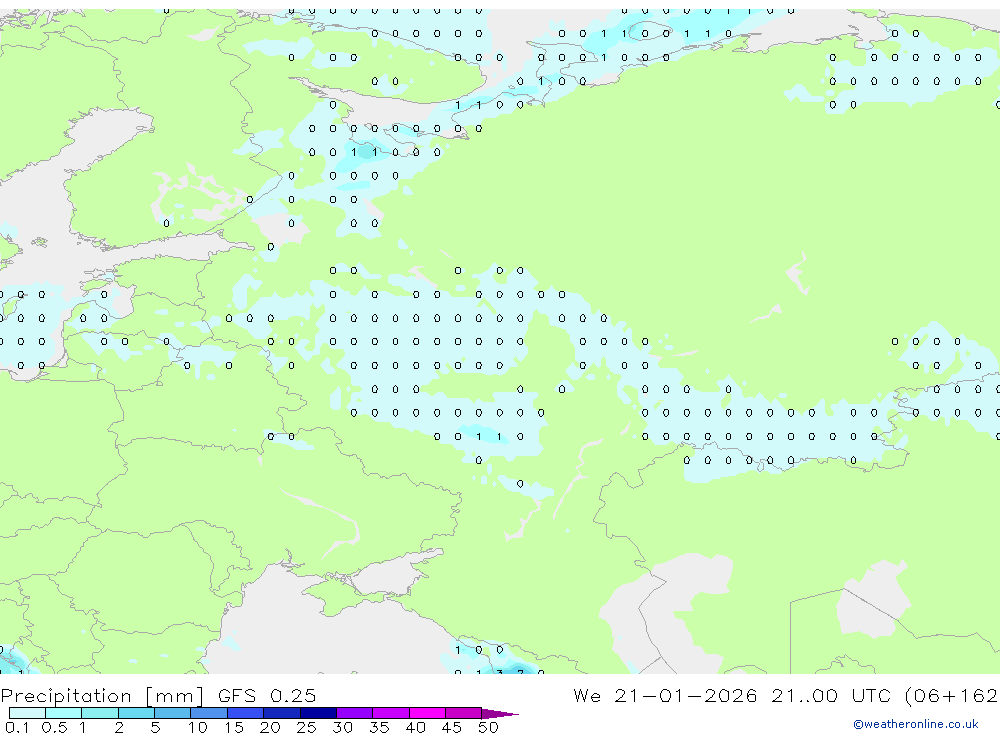Select the 35–40 mm violet legend swatch
This screenshot has height=733, width=1000.
click(391, 713)
